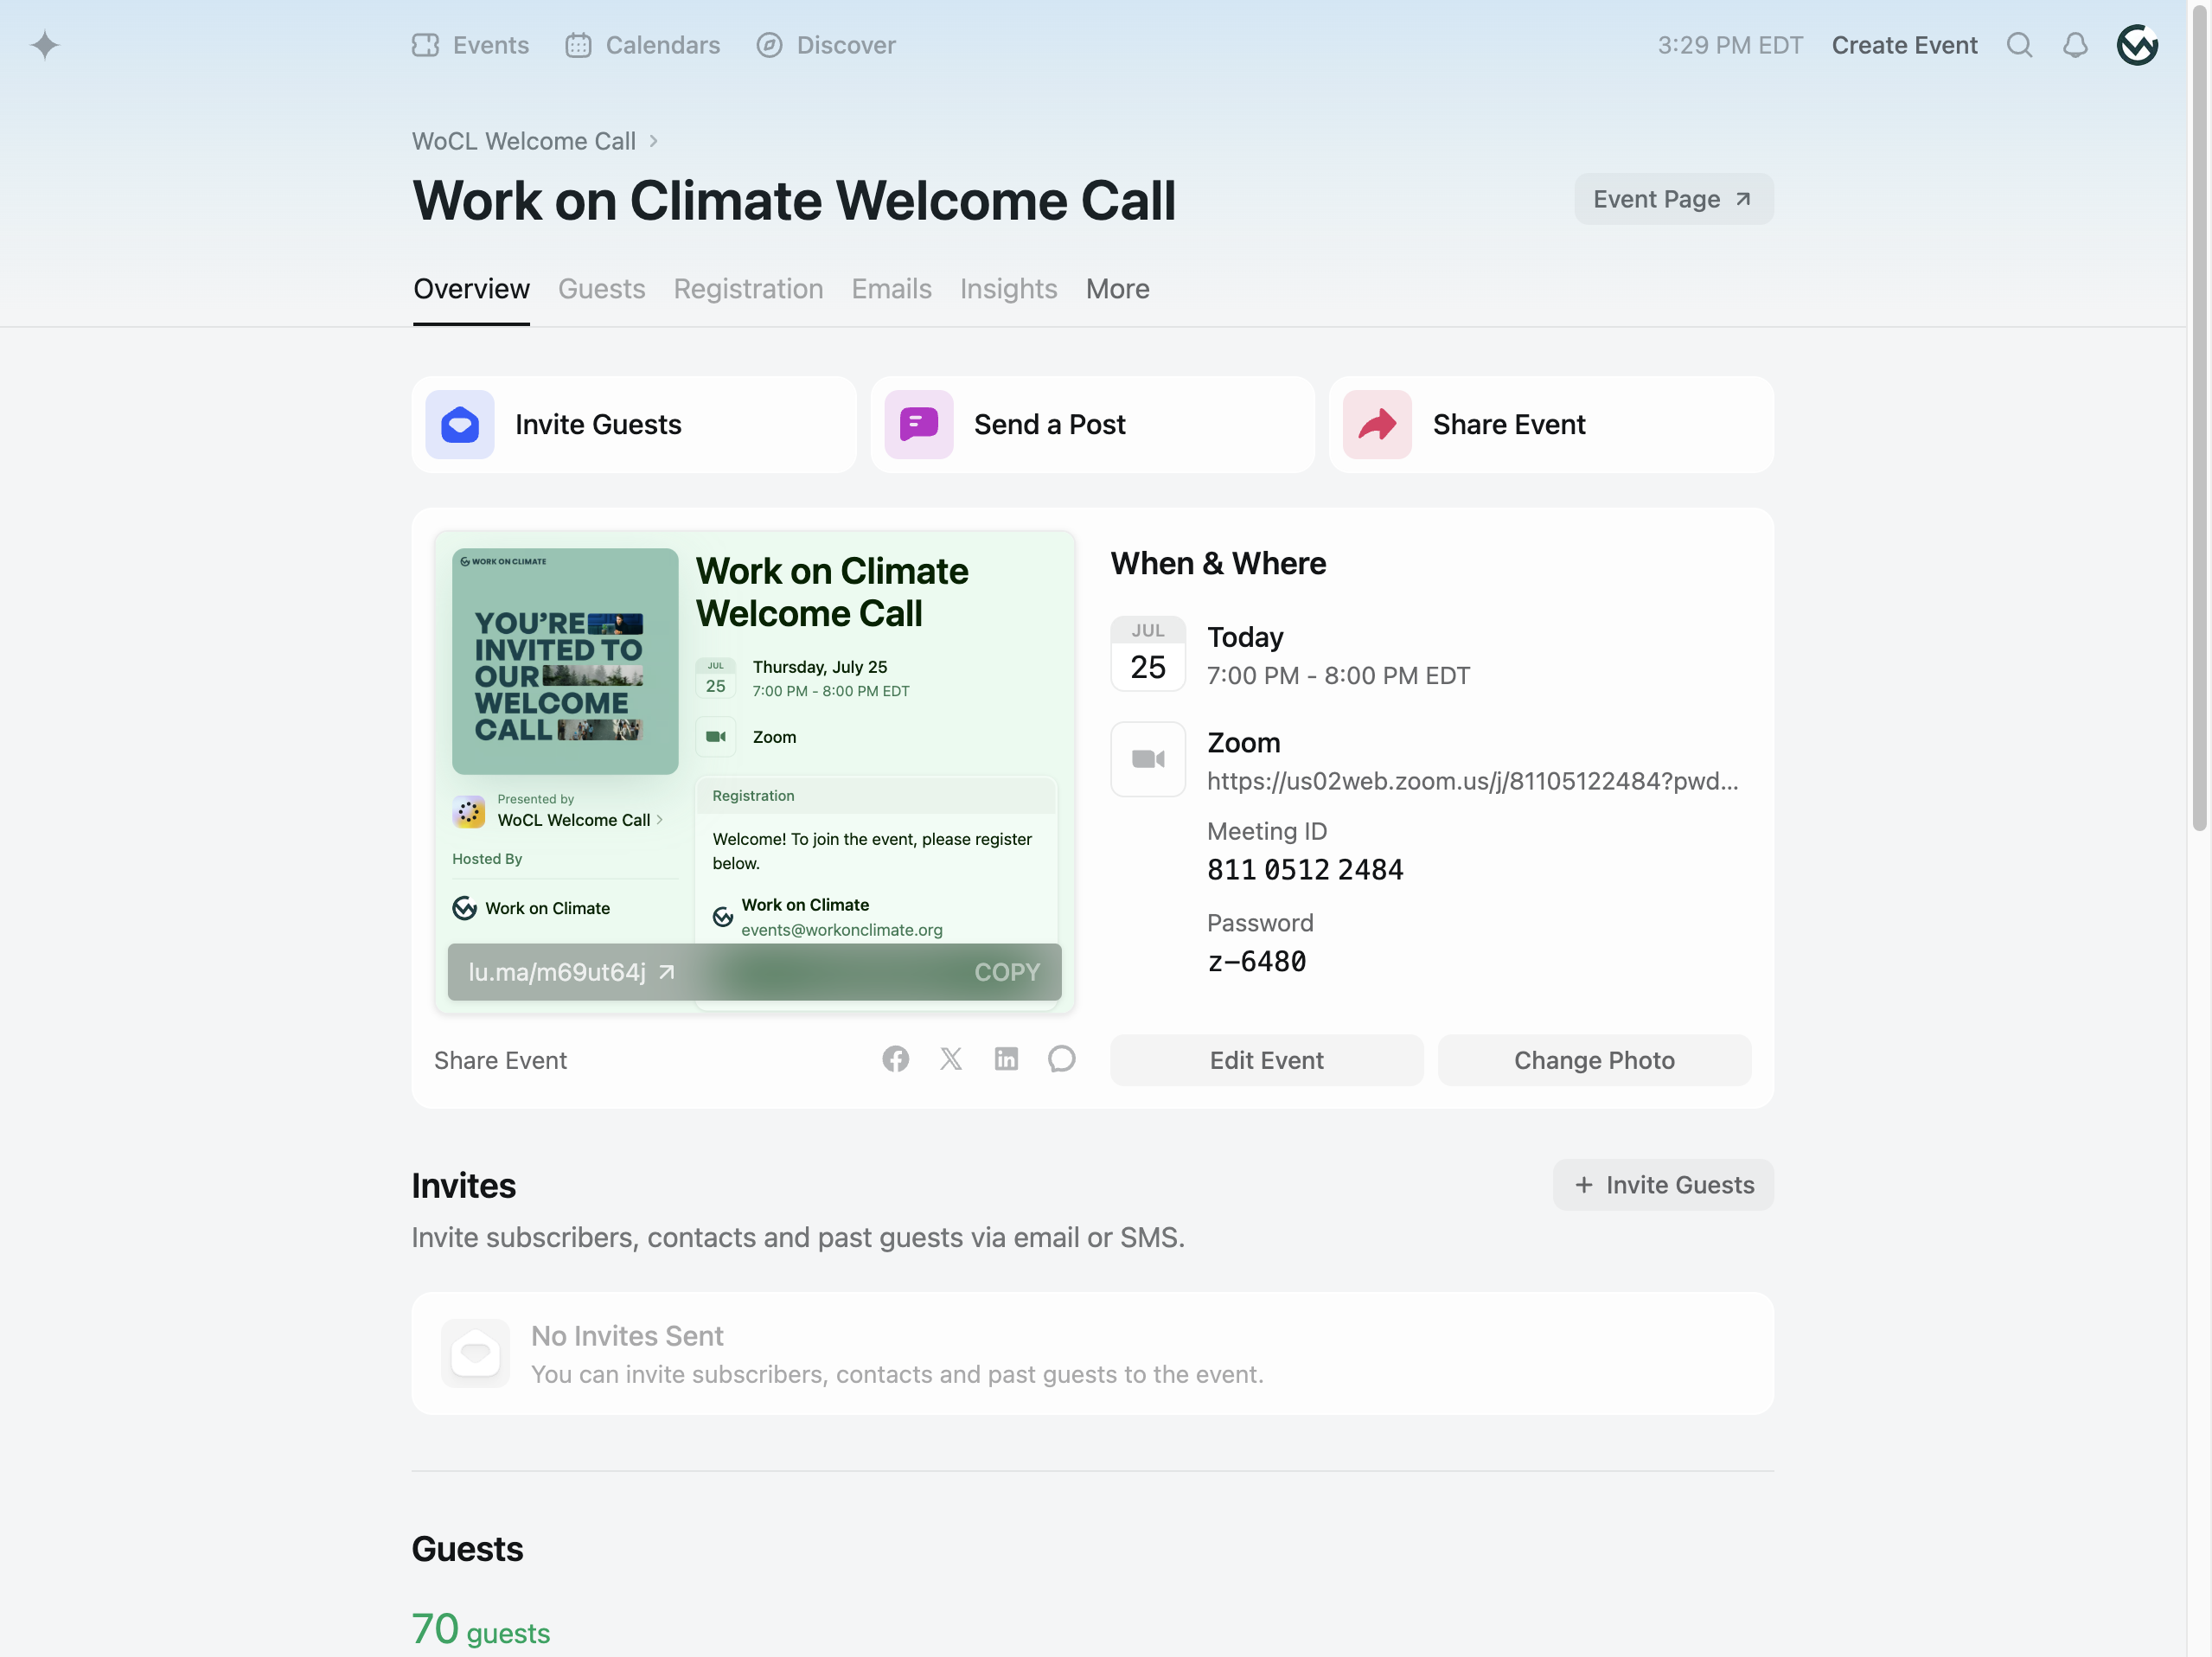The width and height of the screenshot is (2212, 1657).
Task: Click the Zoom video camera icon in When & Where
Action: pos(1148,759)
